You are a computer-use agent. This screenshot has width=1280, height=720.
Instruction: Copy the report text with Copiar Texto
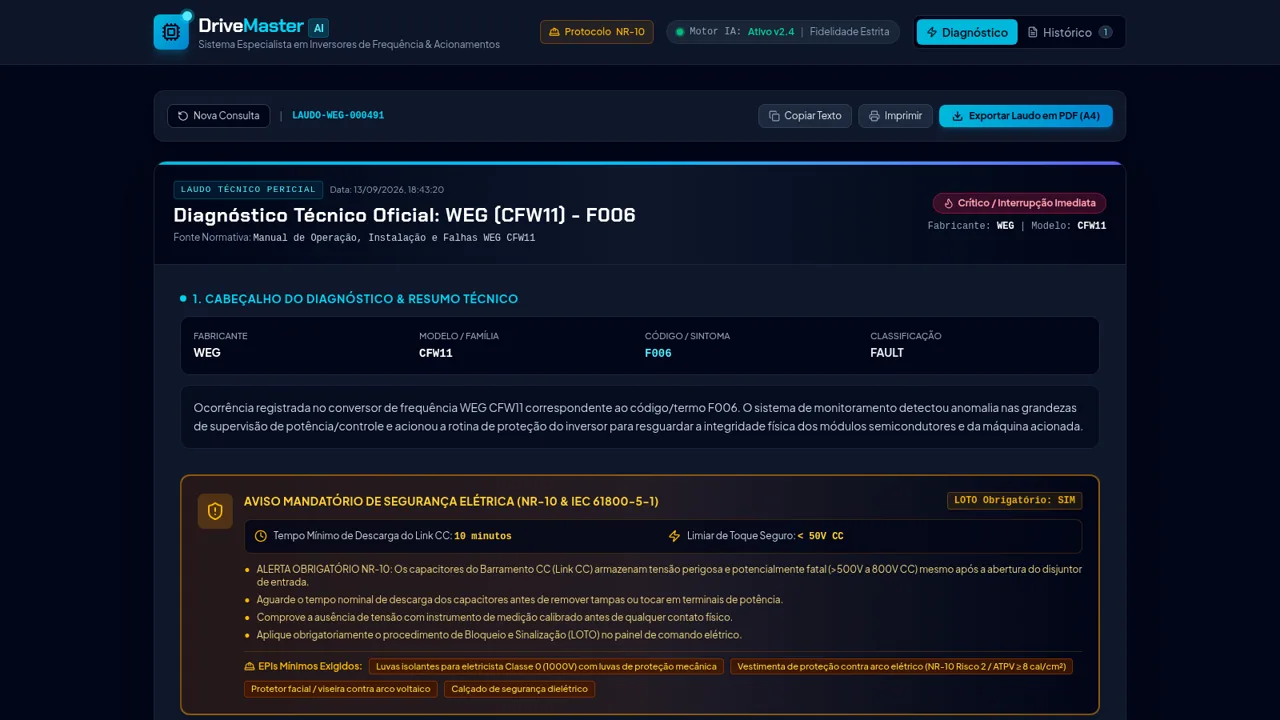click(x=805, y=116)
